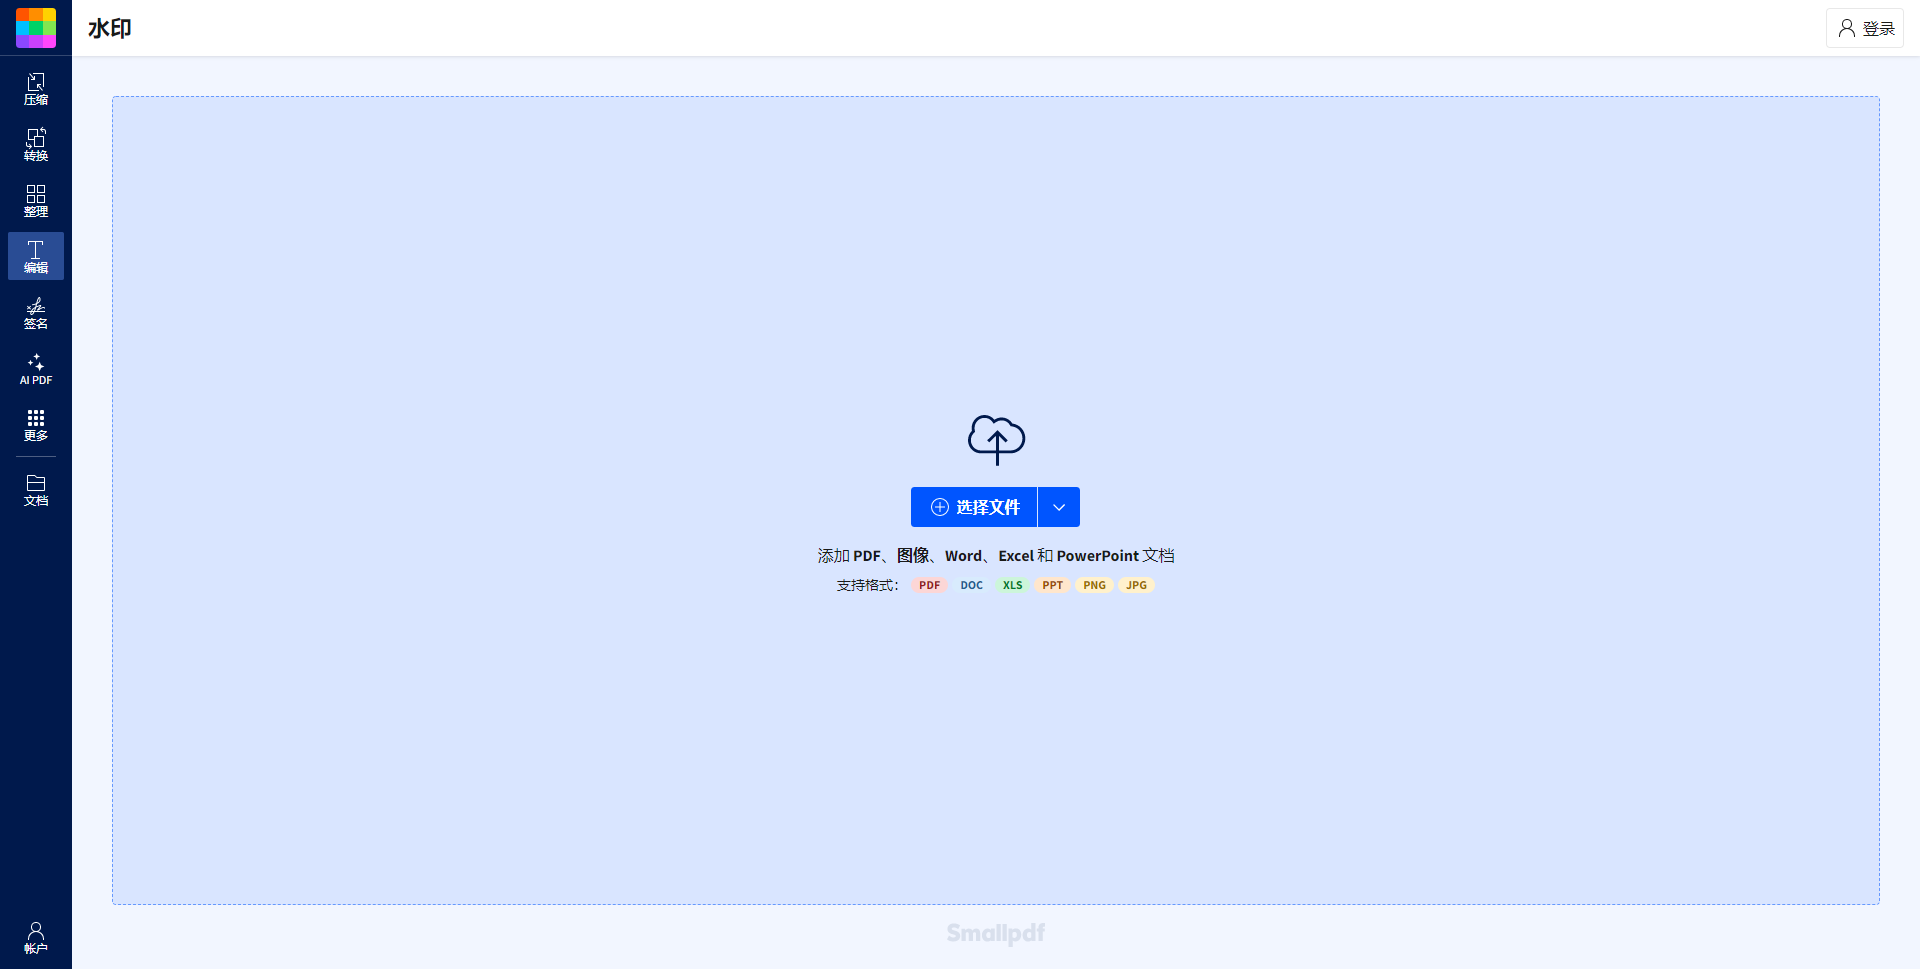The width and height of the screenshot is (1920, 969).
Task: Open the 文档 section in the sidebar
Action: pyautogui.click(x=35, y=490)
